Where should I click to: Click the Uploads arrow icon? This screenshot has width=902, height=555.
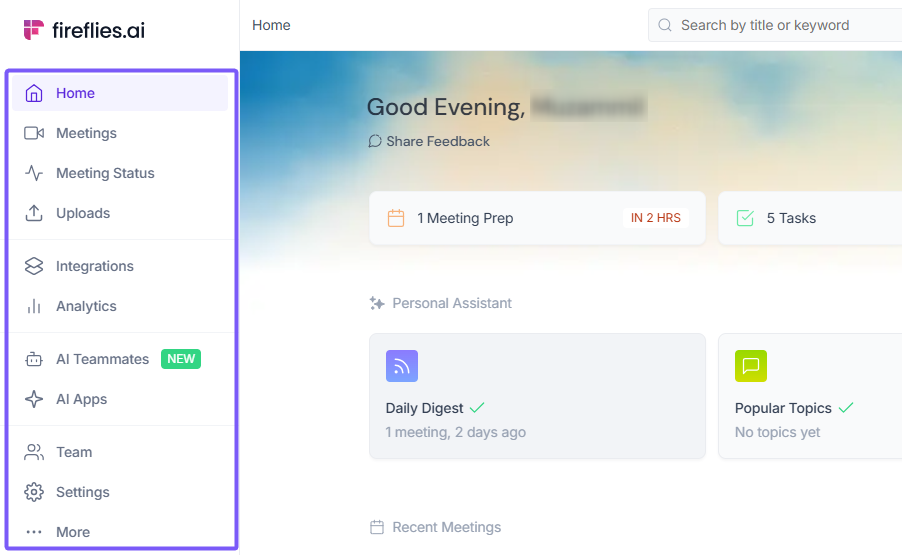coord(34,213)
